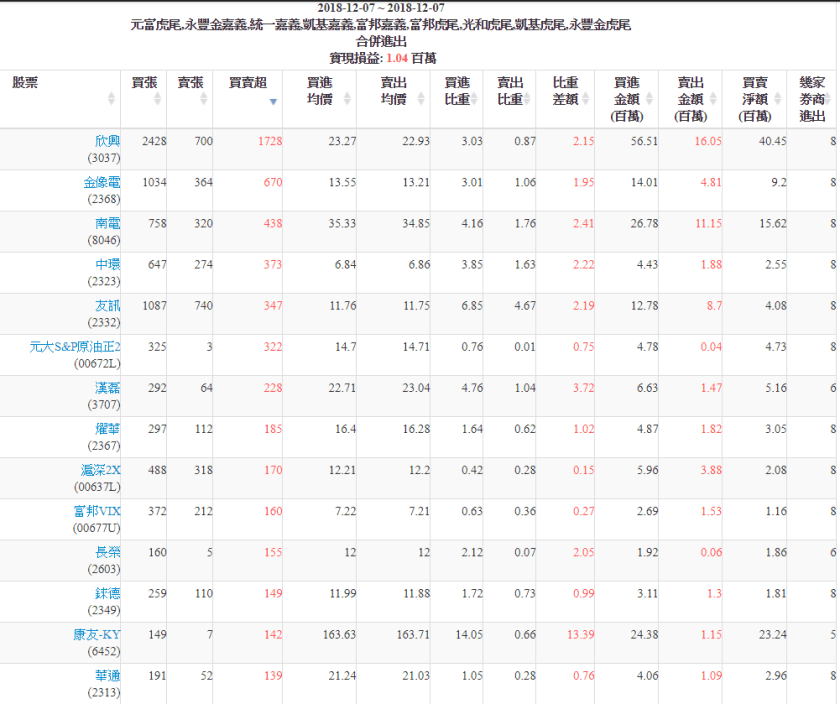Click the sort arrows in 賣出比重 header
This screenshot has height=704, width=840.
528,99
